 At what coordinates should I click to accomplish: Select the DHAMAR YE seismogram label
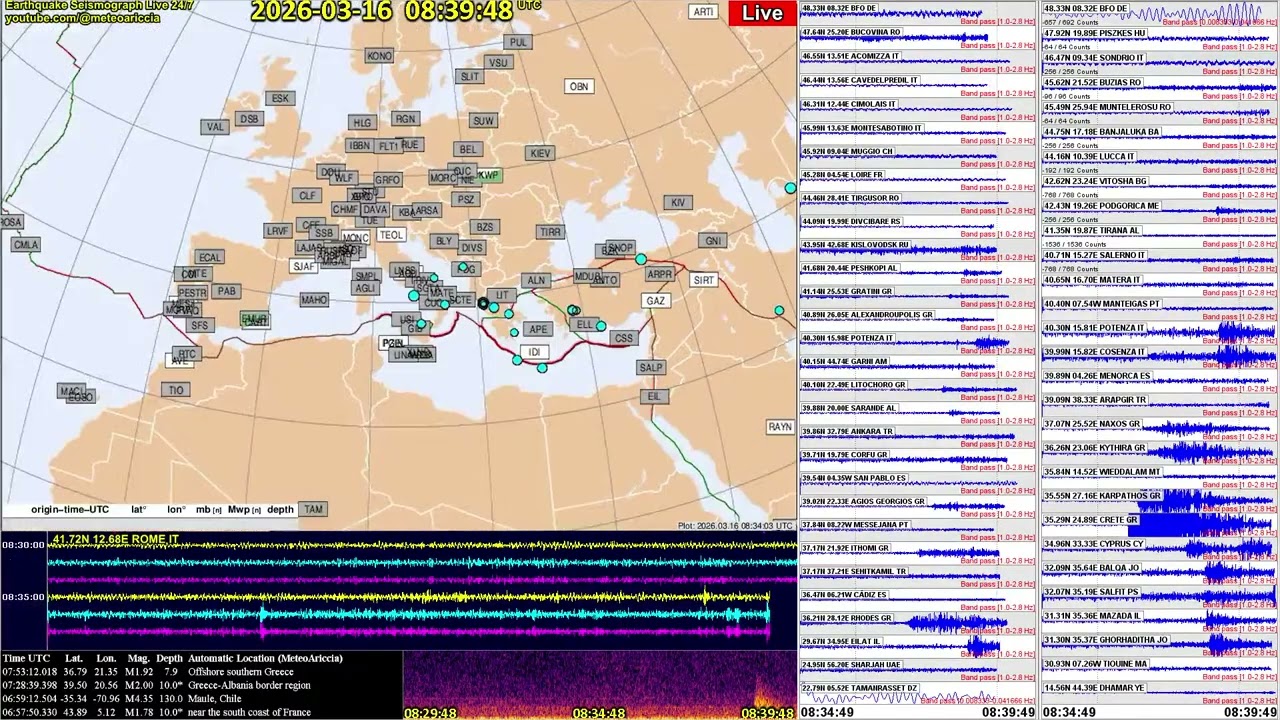click(x=1094, y=688)
